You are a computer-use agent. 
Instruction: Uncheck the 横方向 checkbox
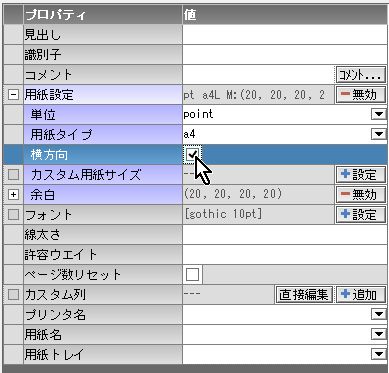pos(192,154)
